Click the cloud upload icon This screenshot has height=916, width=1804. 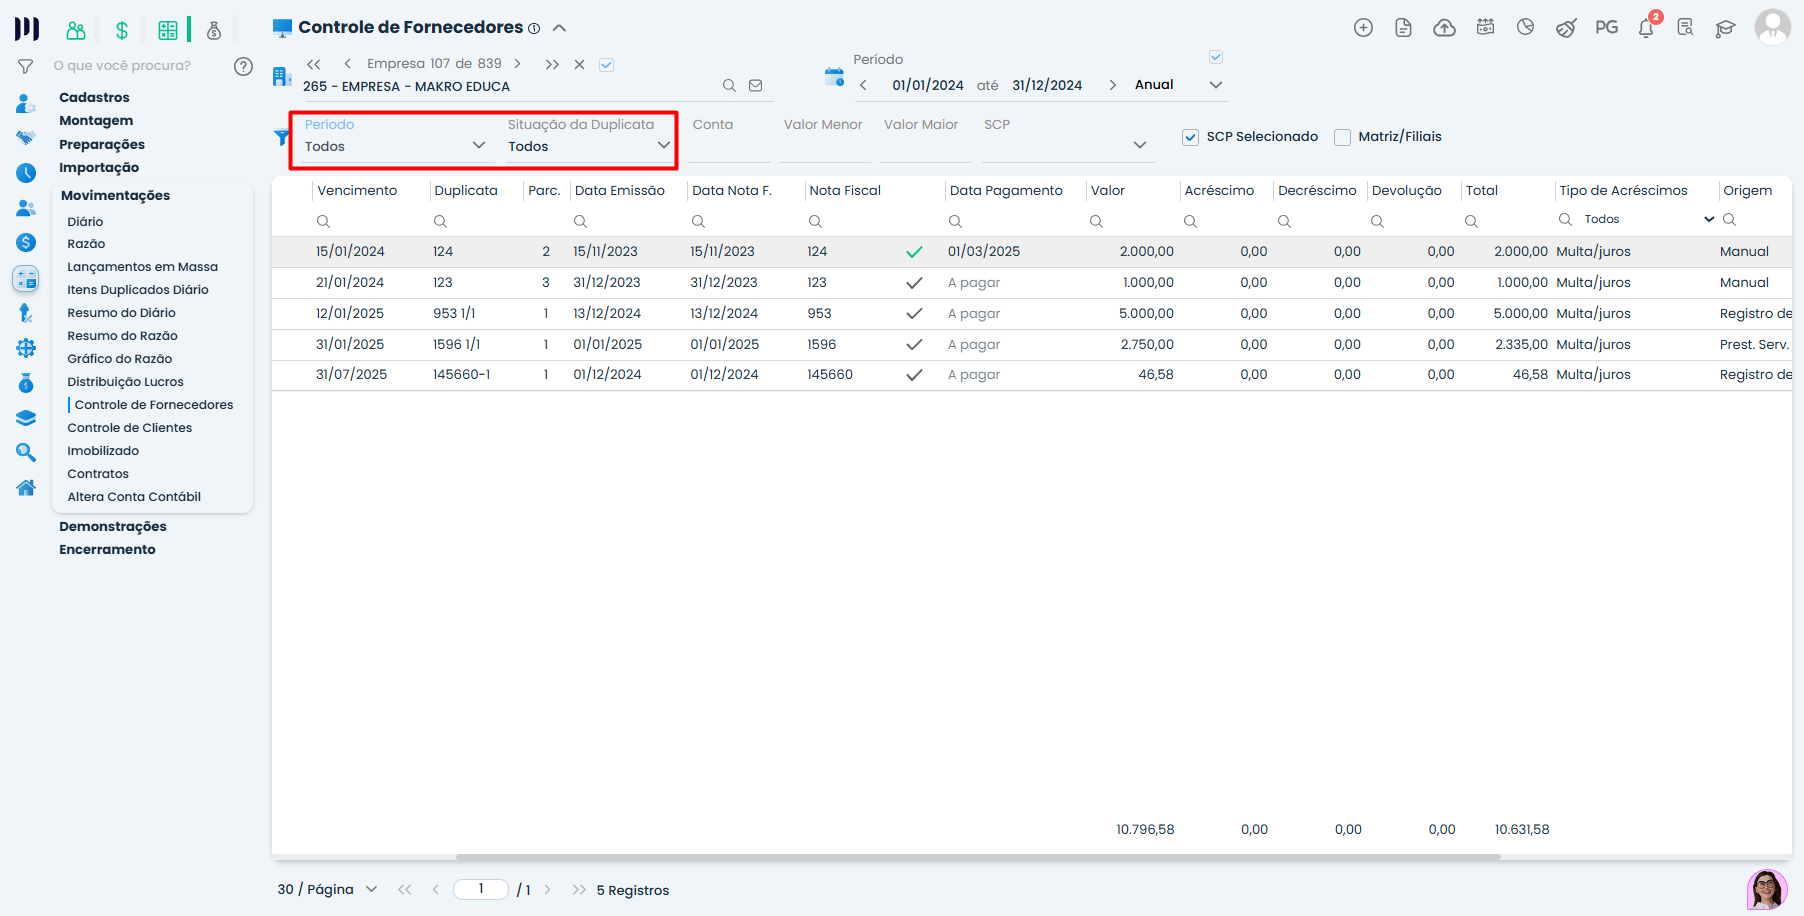[1444, 28]
